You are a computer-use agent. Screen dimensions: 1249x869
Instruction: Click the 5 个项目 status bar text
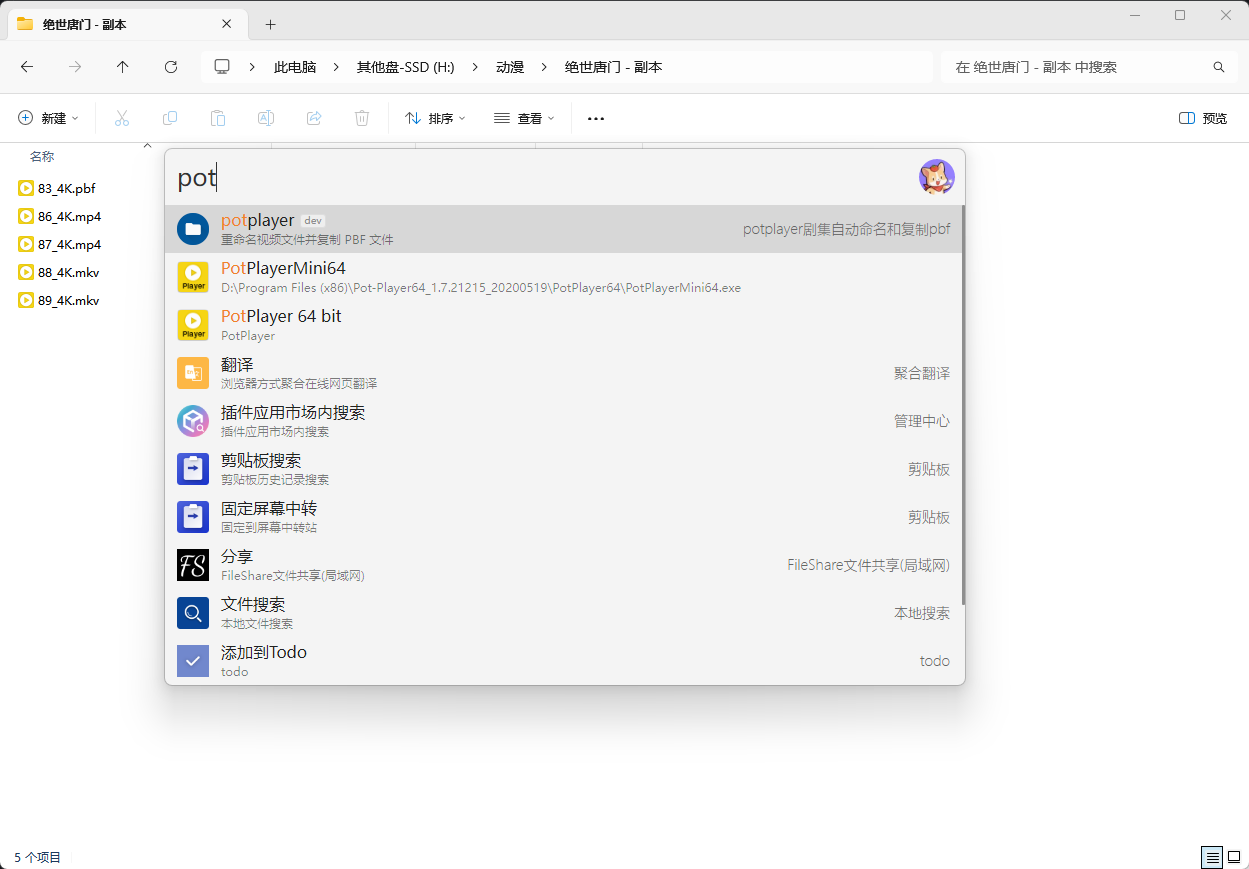[x=38, y=857]
